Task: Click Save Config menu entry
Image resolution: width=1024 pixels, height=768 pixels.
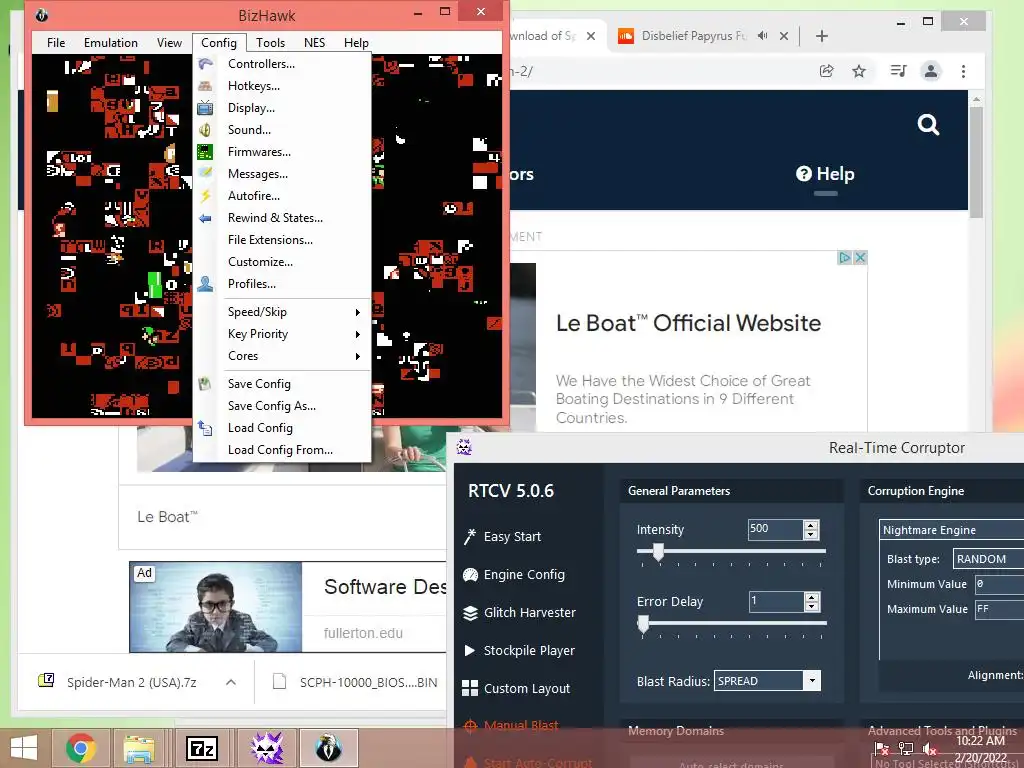Action: [x=282, y=384]
